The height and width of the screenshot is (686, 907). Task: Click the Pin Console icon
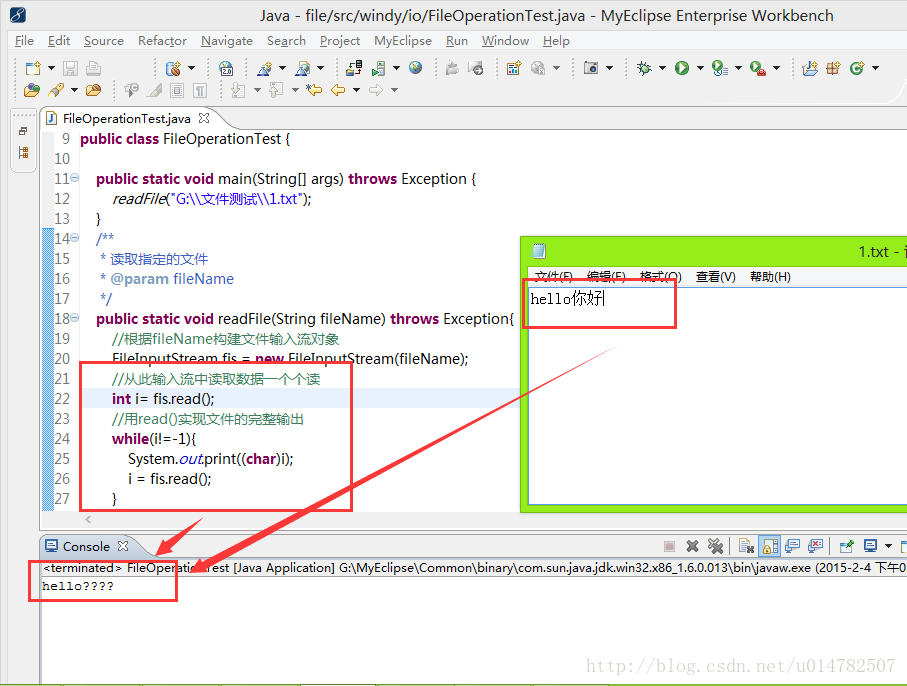coord(846,546)
